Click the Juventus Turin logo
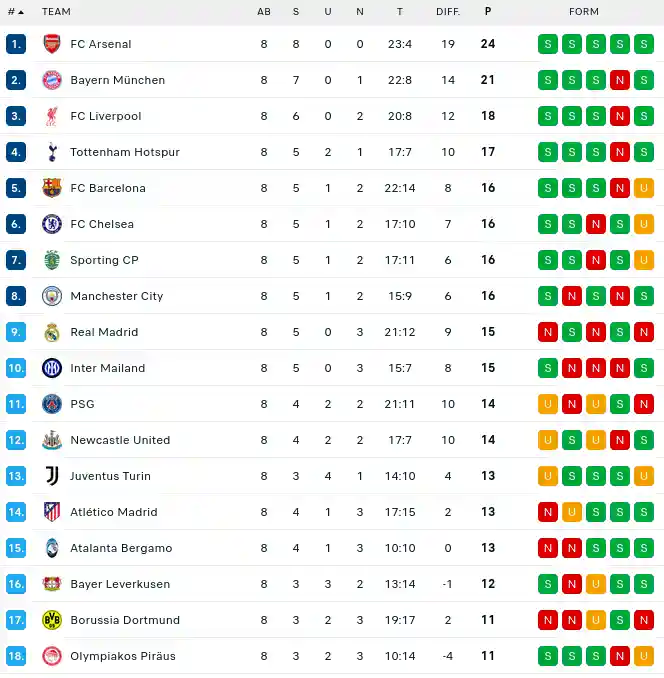 52,476
